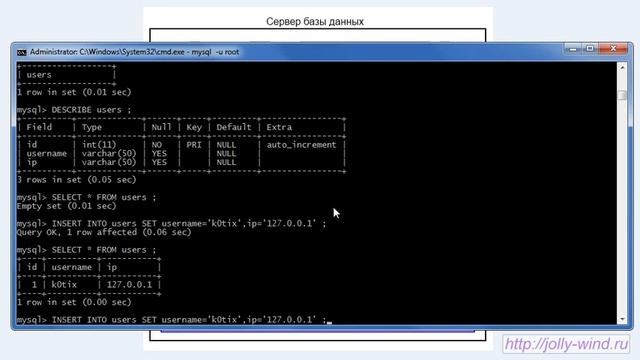Click the 'Extra' column header
This screenshot has height=360, width=640.
(x=279, y=127)
